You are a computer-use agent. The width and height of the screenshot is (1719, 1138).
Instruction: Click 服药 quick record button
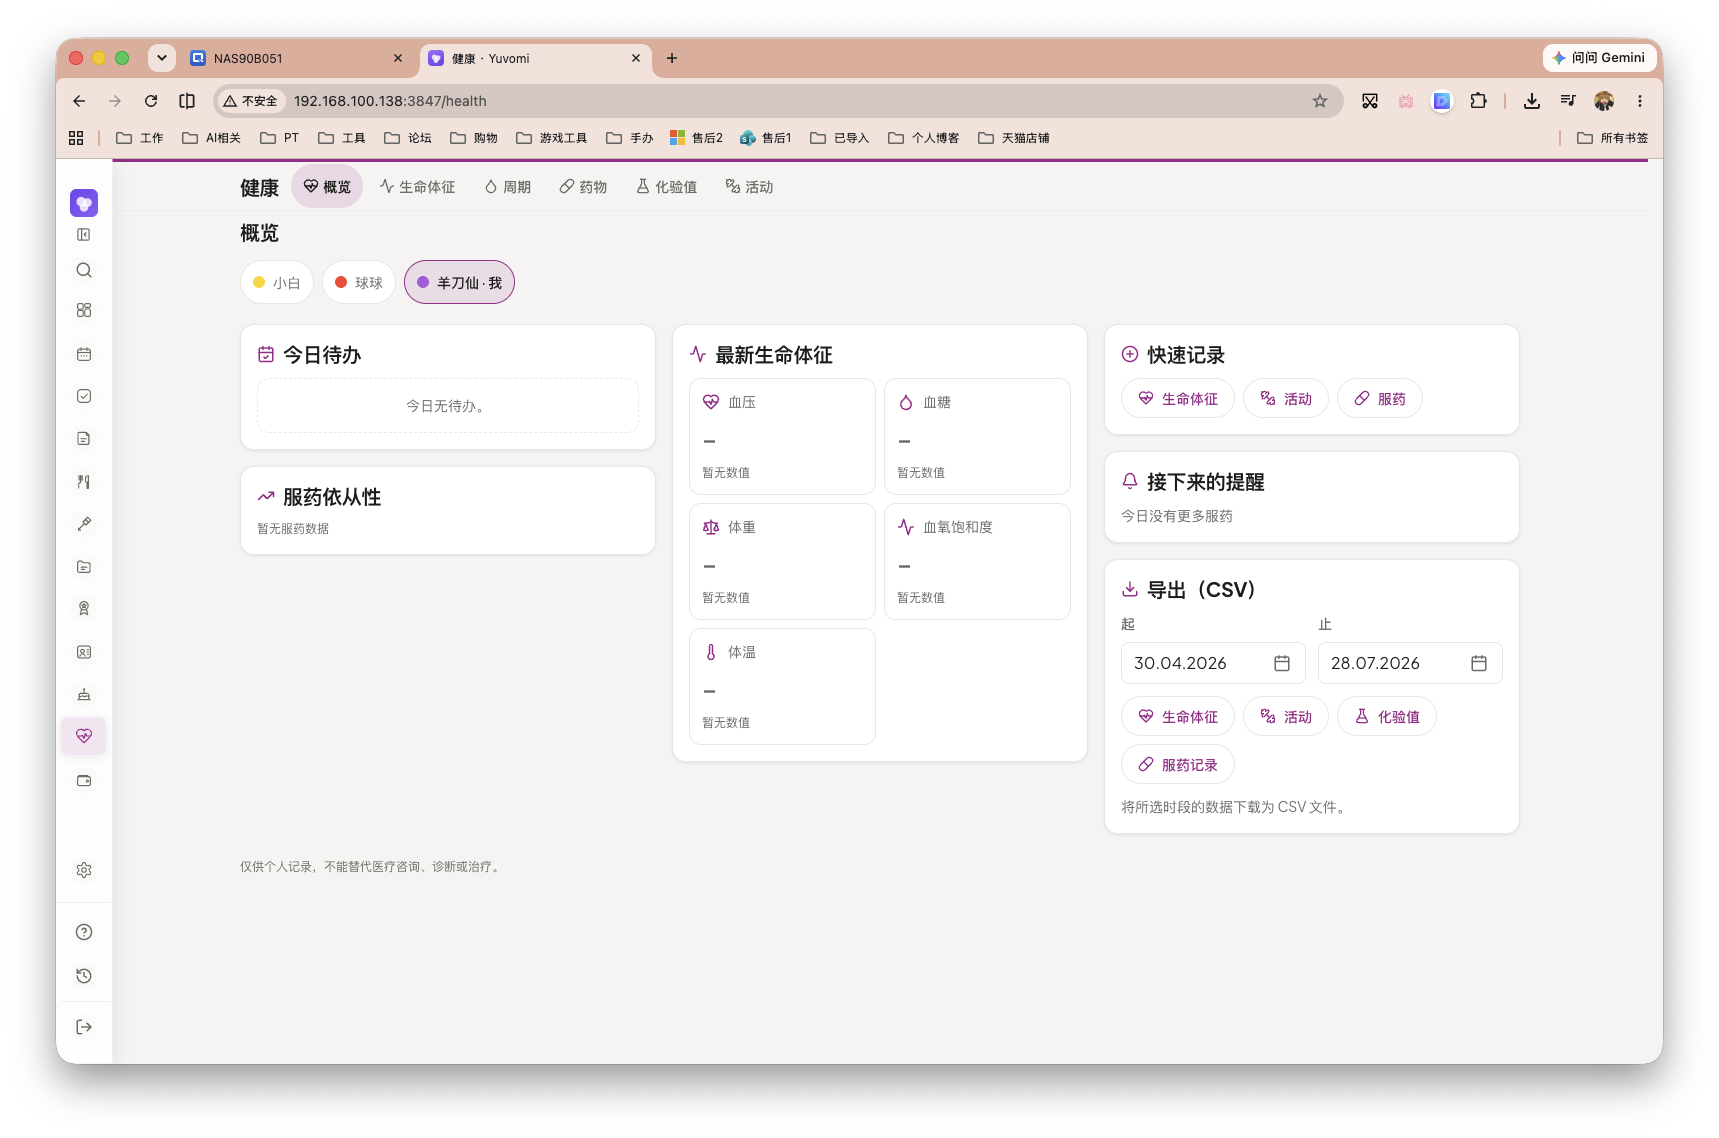(x=1380, y=399)
